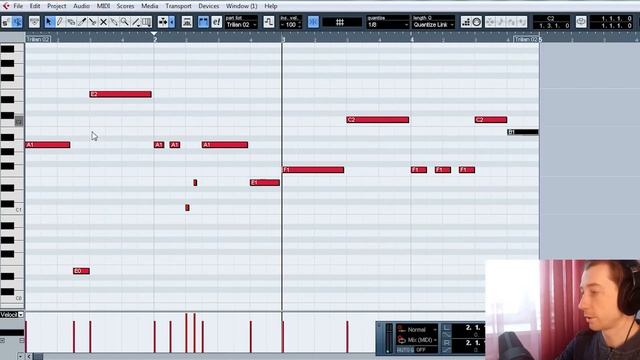
Task: Click the R right locator button
Action: [447, 342]
